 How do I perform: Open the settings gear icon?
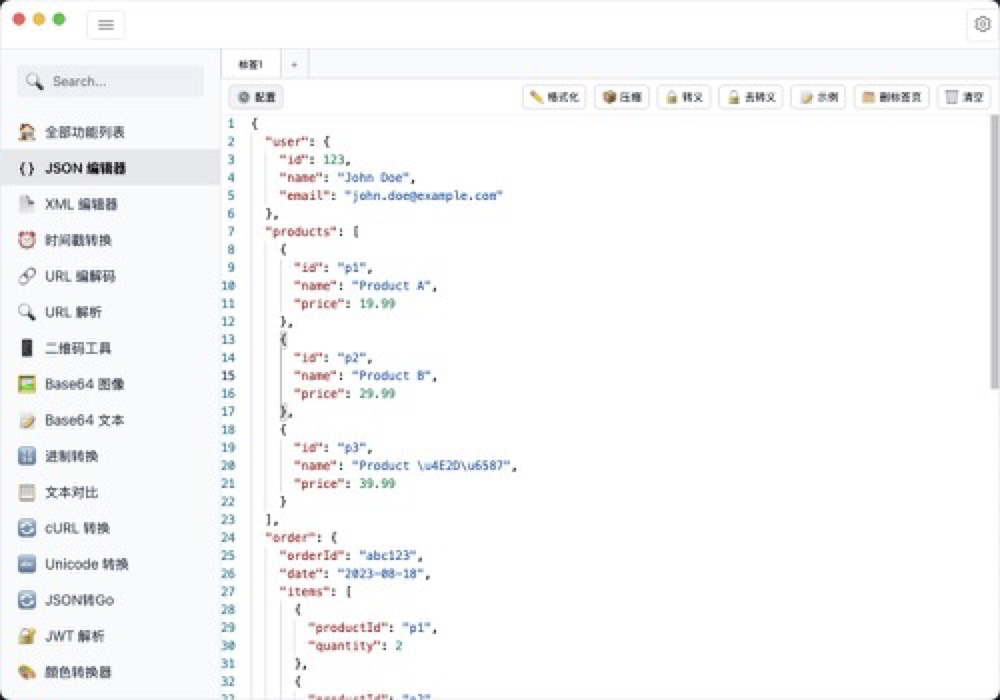[982, 24]
